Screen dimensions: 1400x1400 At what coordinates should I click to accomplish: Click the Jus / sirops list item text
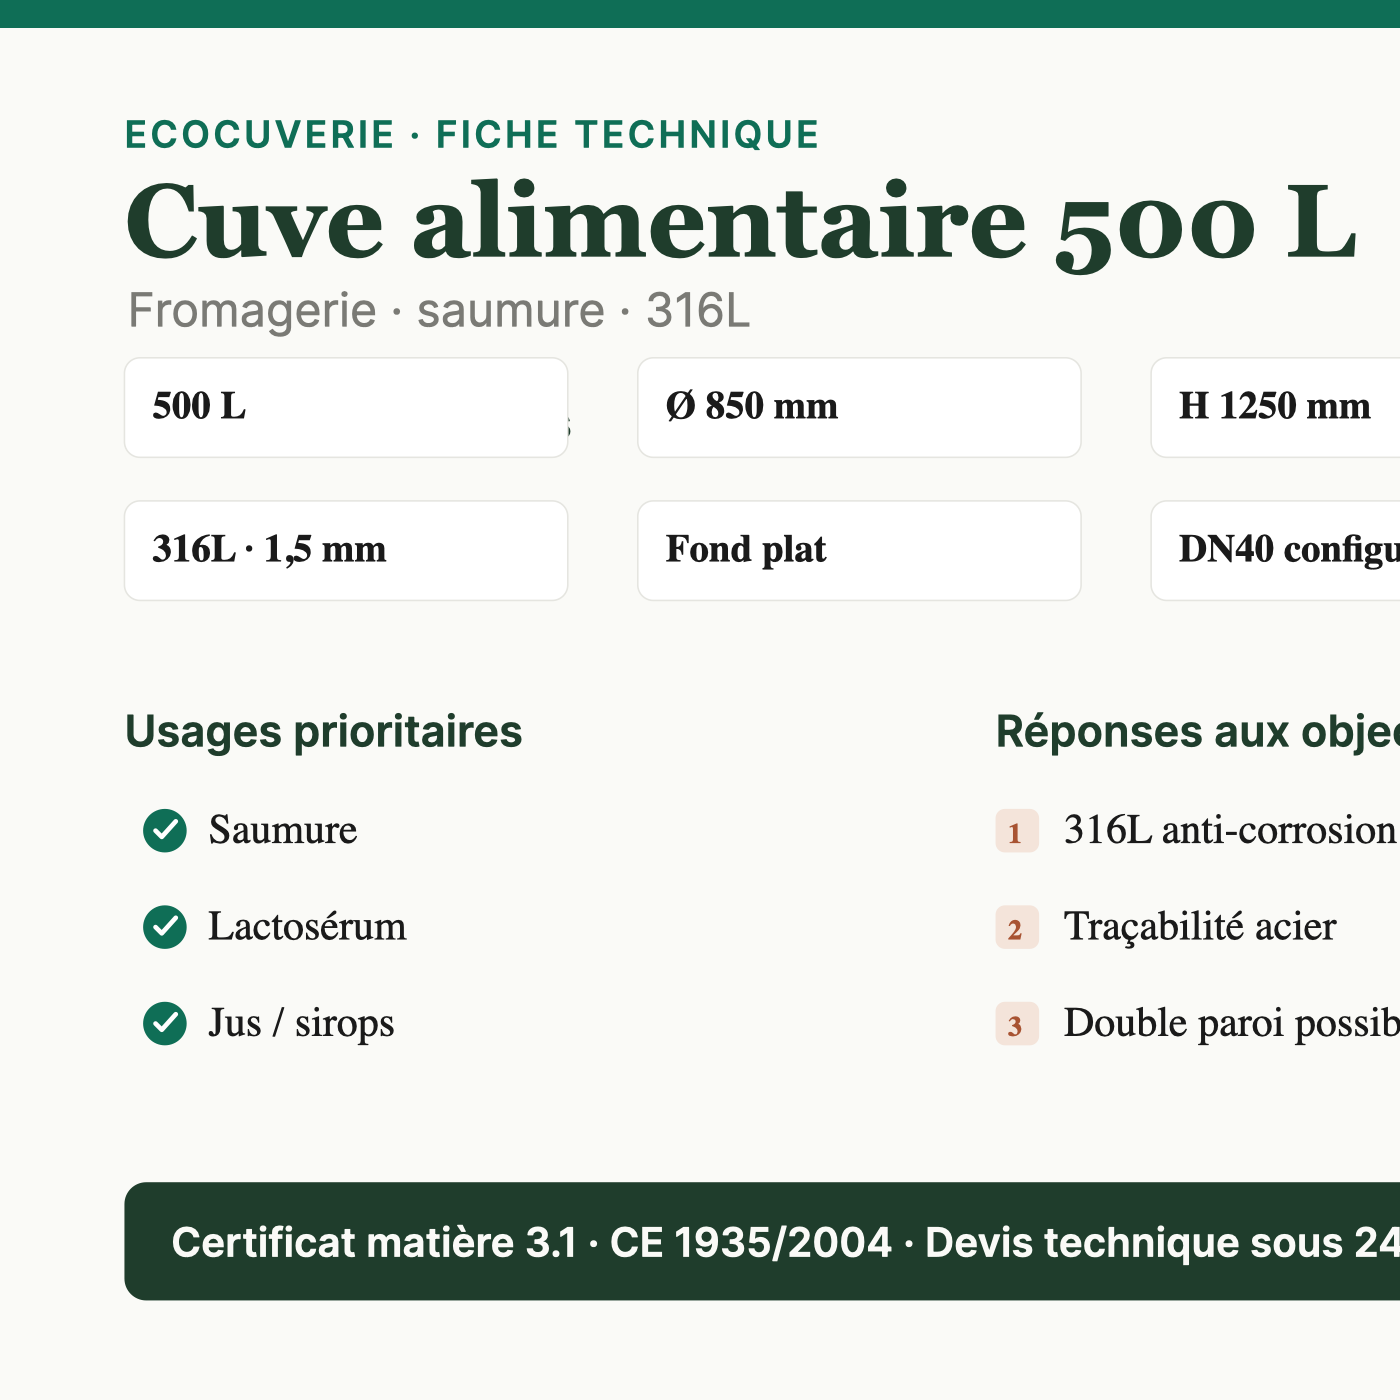pos(301,1023)
